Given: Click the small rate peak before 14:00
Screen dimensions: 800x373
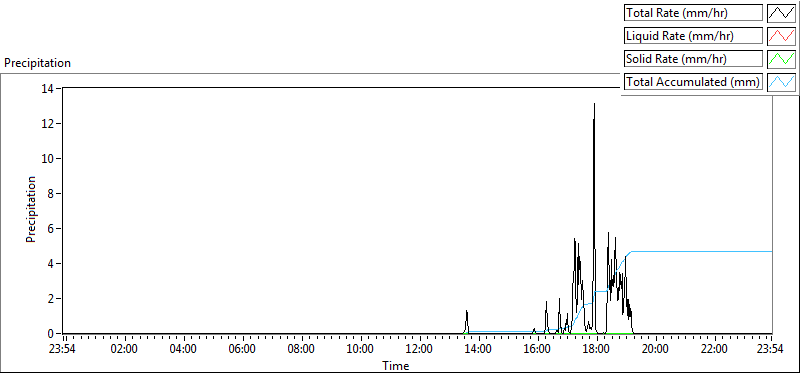Looking at the screenshot, I should 466,311.
